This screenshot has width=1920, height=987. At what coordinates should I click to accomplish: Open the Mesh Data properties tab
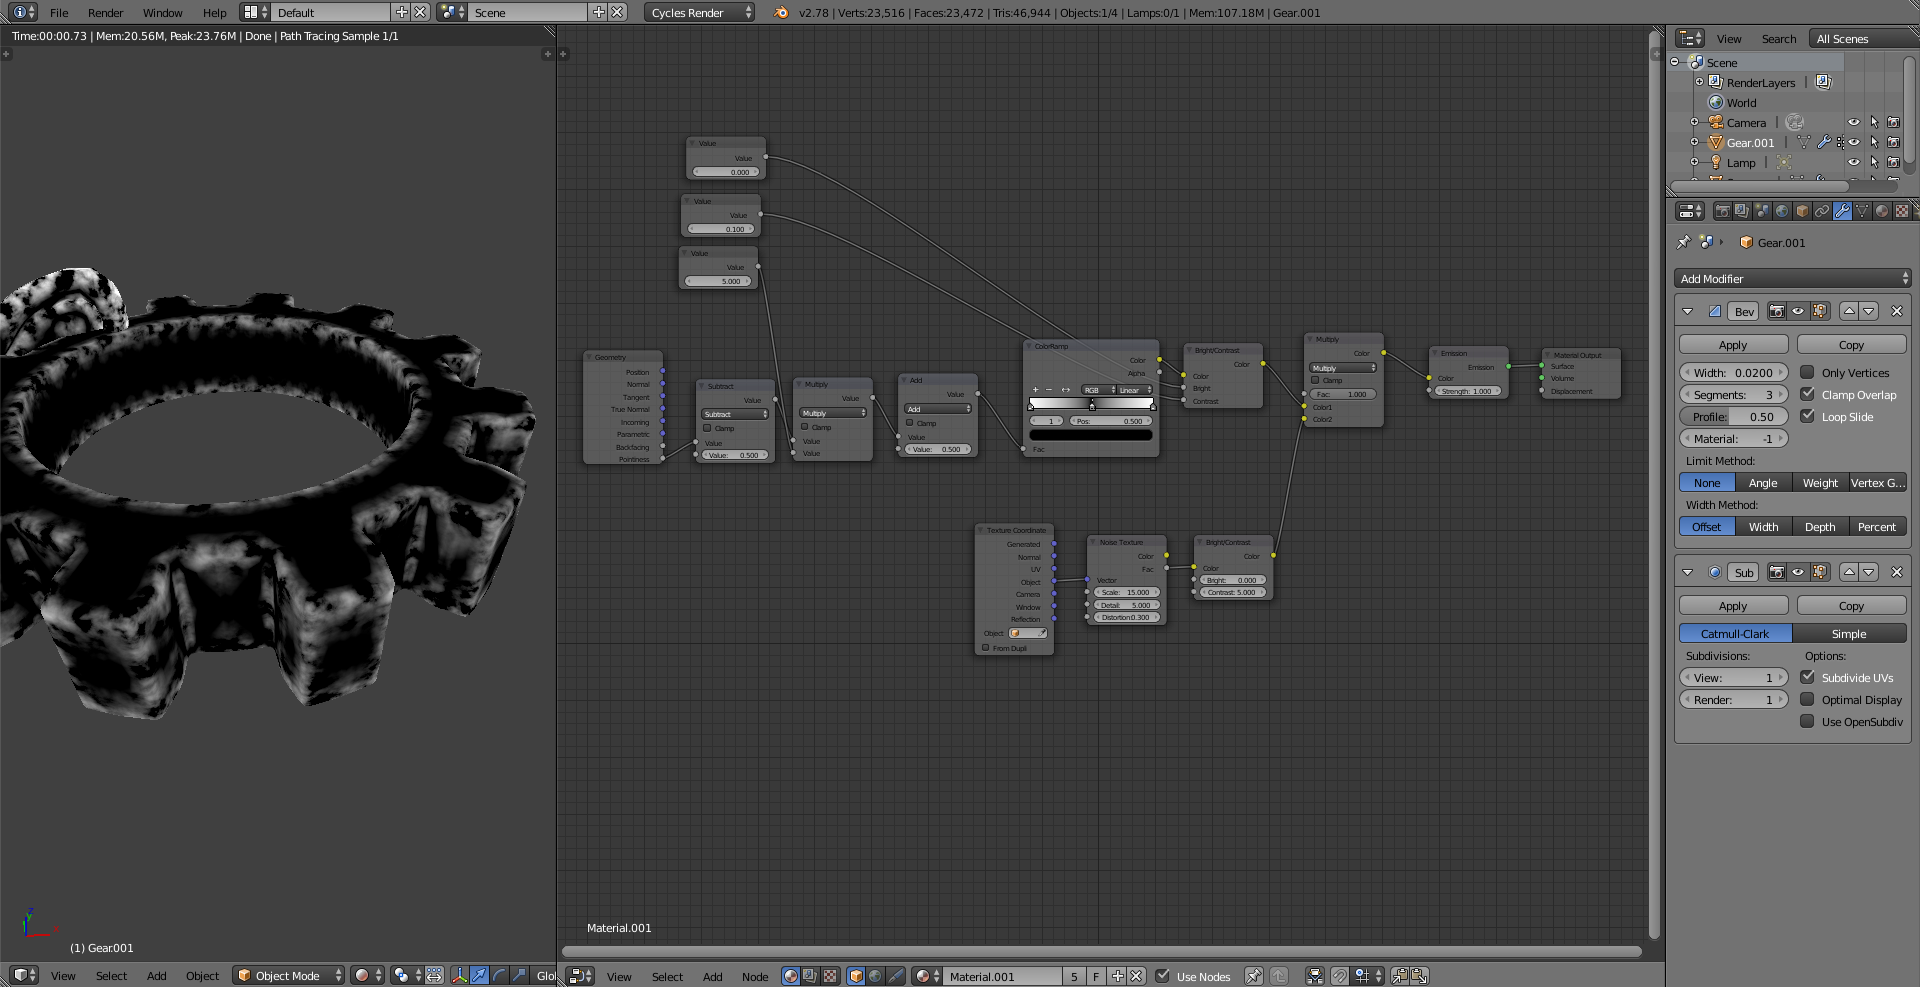point(1862,211)
